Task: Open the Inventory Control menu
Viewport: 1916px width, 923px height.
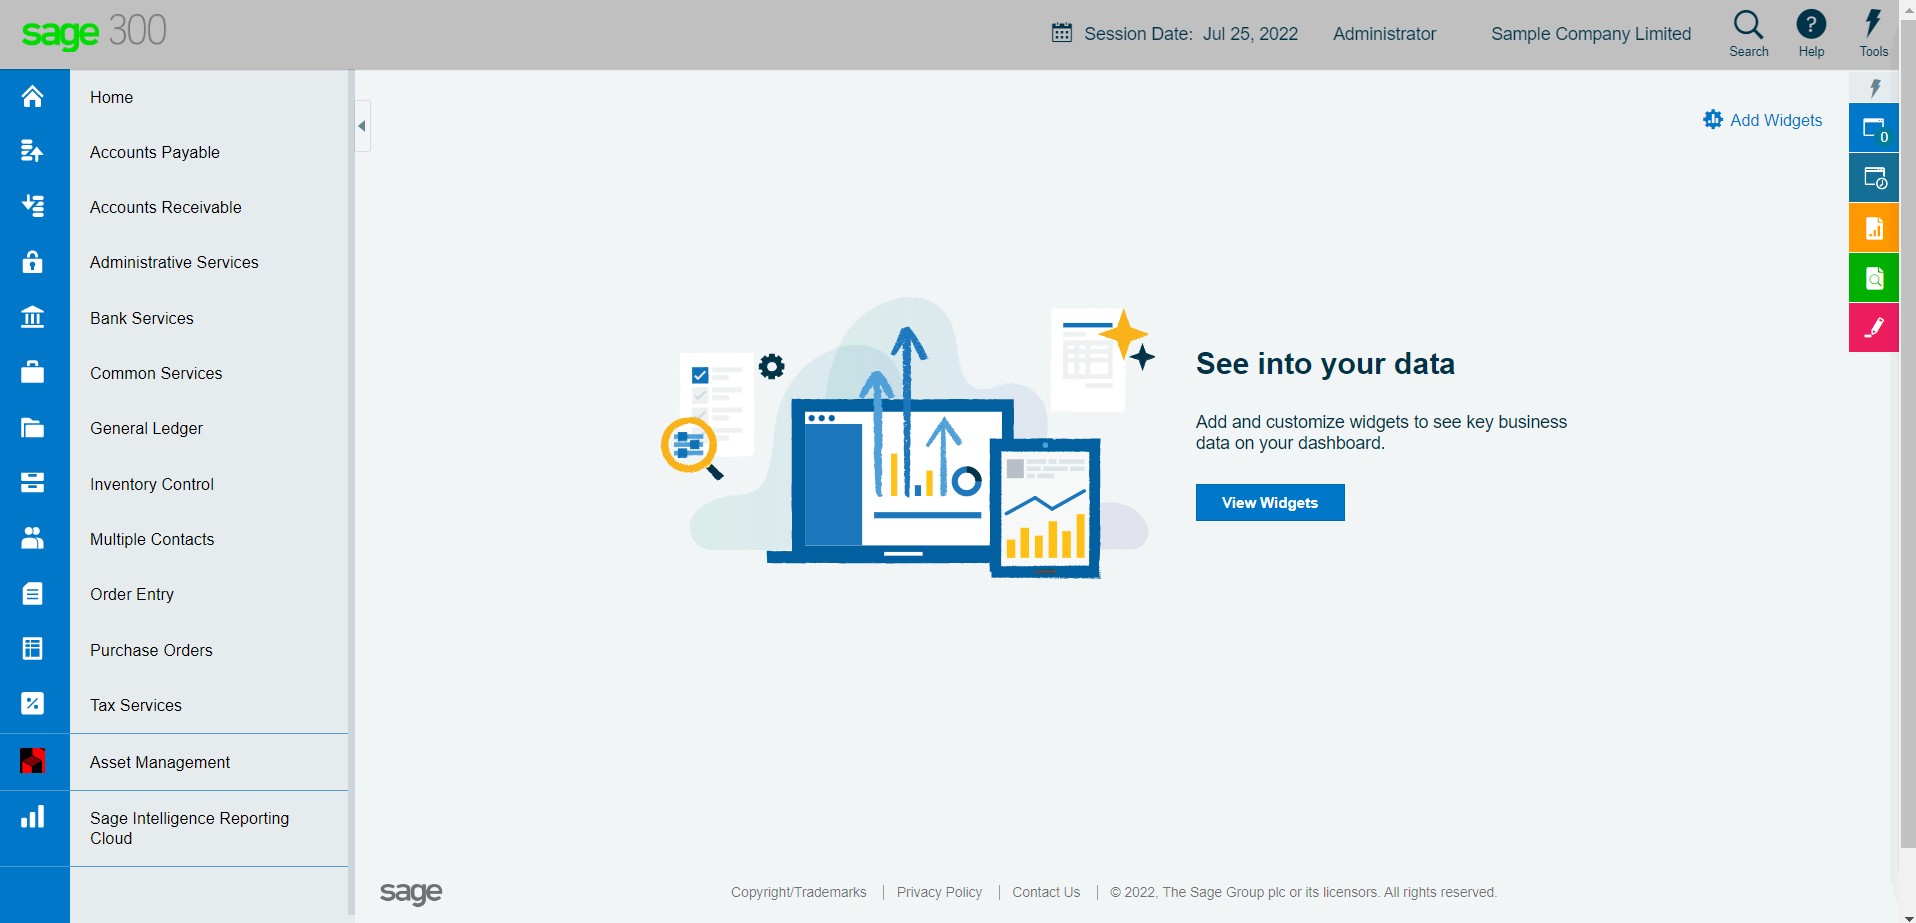Action: click(152, 484)
